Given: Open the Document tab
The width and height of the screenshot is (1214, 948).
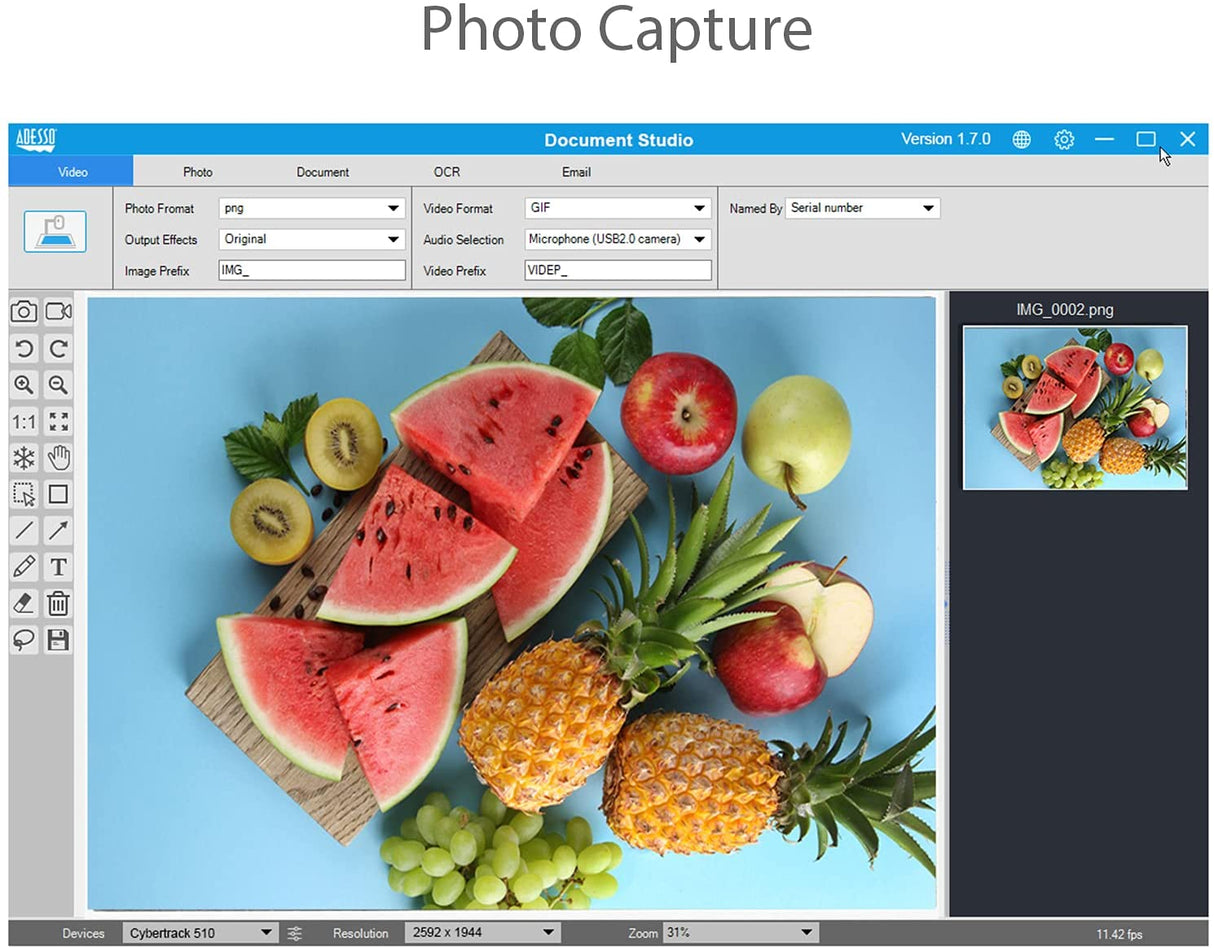Looking at the screenshot, I should [x=322, y=172].
